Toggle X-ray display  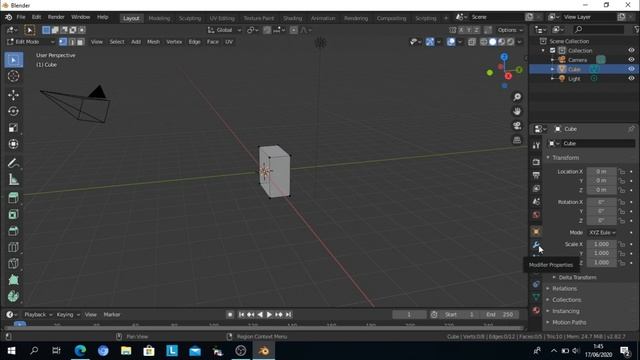(472, 42)
